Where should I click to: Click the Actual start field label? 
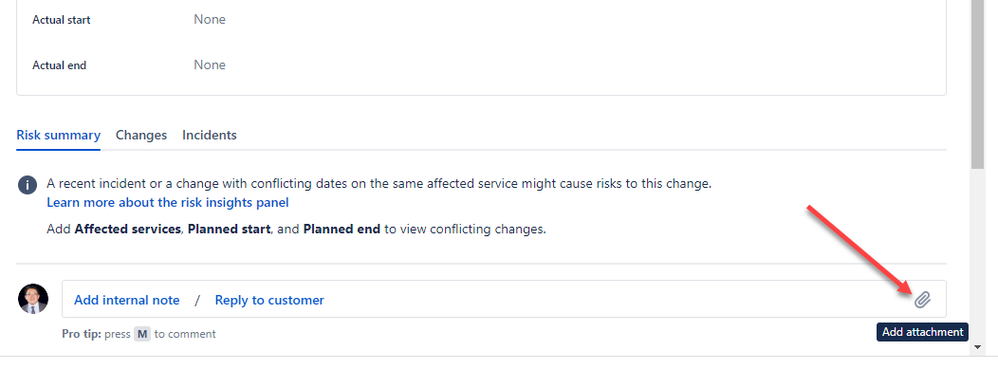point(62,20)
